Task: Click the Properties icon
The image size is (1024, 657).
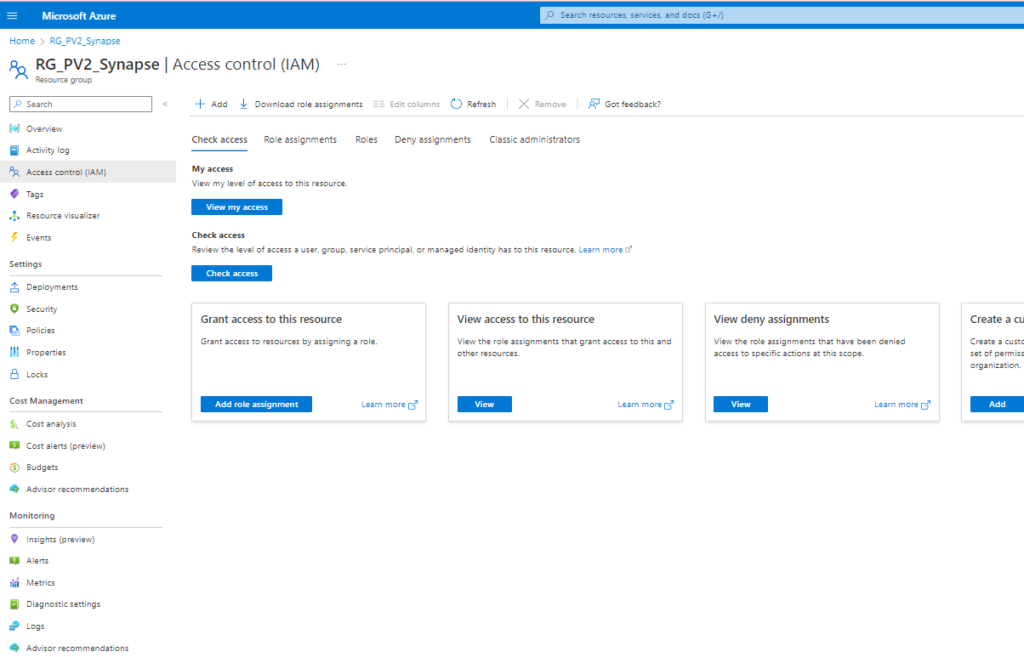Action: [x=14, y=352]
